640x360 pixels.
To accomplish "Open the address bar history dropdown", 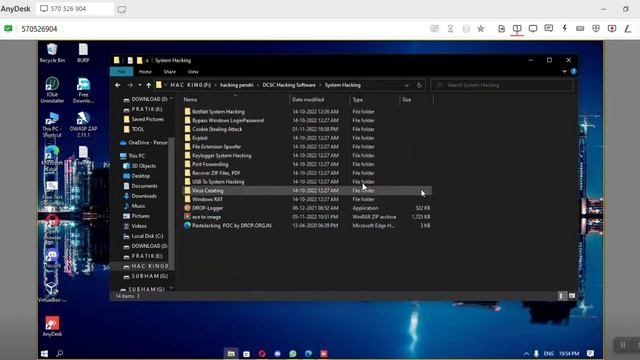I will 407,85.
